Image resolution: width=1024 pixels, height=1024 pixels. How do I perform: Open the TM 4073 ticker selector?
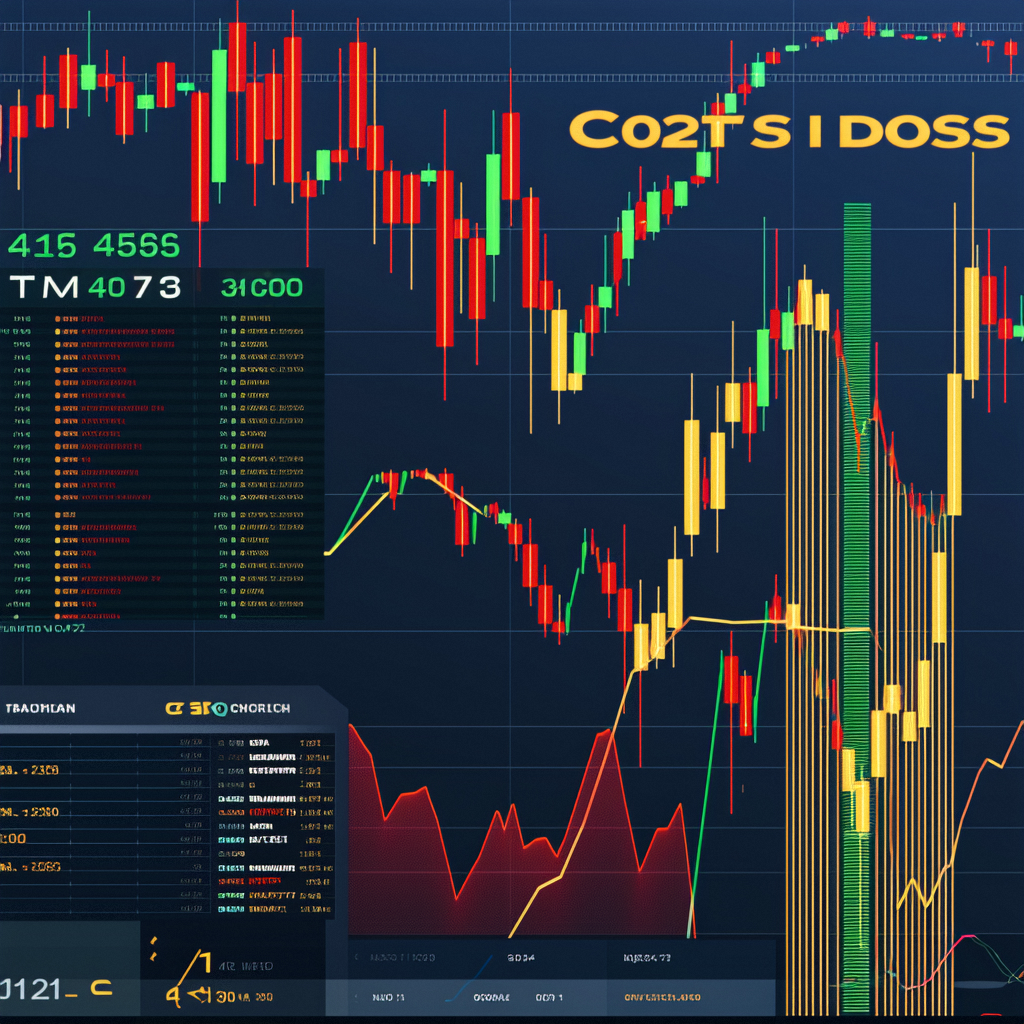pyautogui.click(x=95, y=288)
